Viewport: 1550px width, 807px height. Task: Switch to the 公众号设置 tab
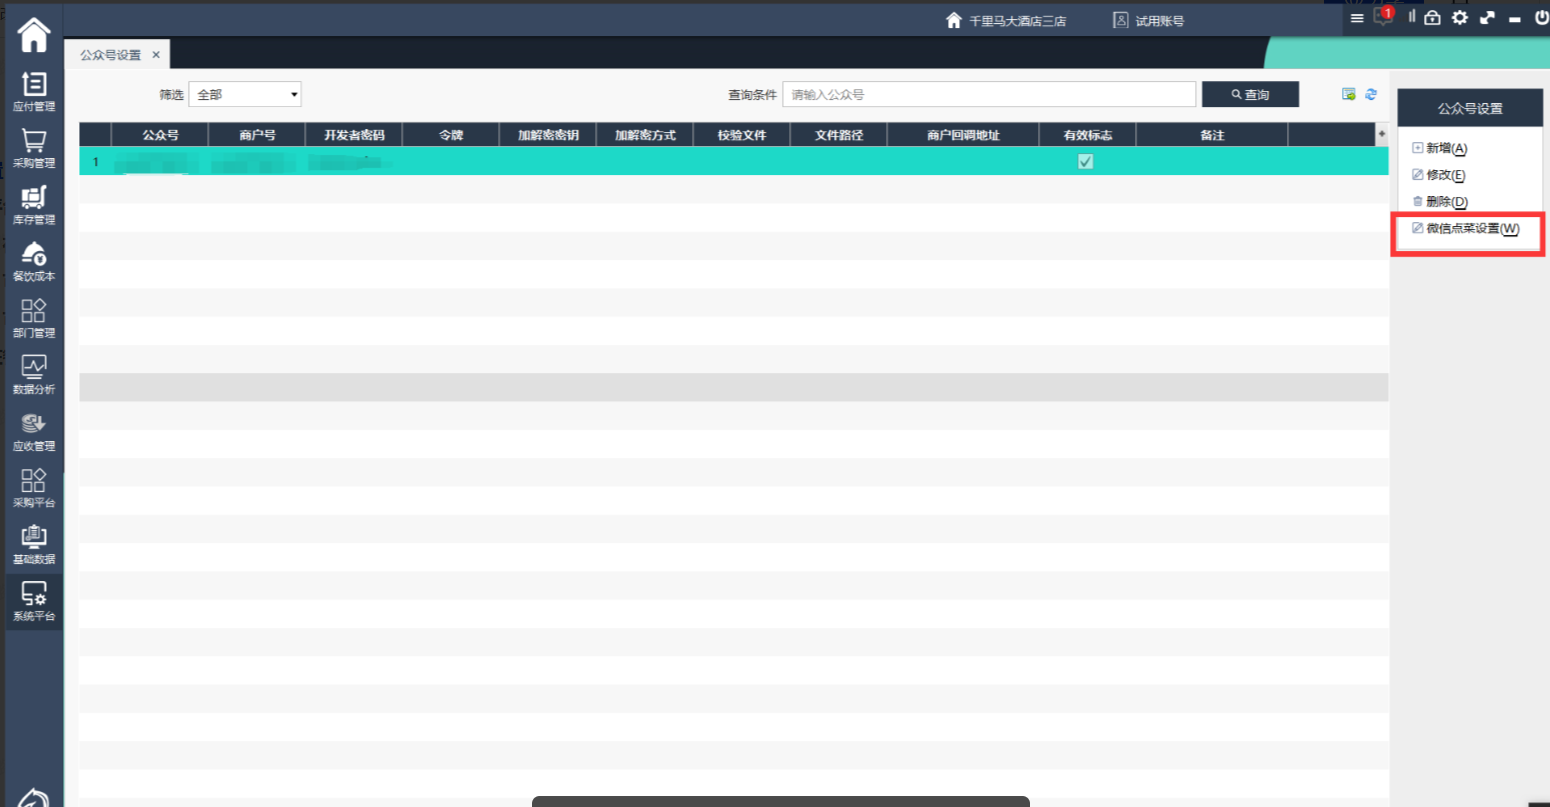pyautogui.click(x=110, y=55)
